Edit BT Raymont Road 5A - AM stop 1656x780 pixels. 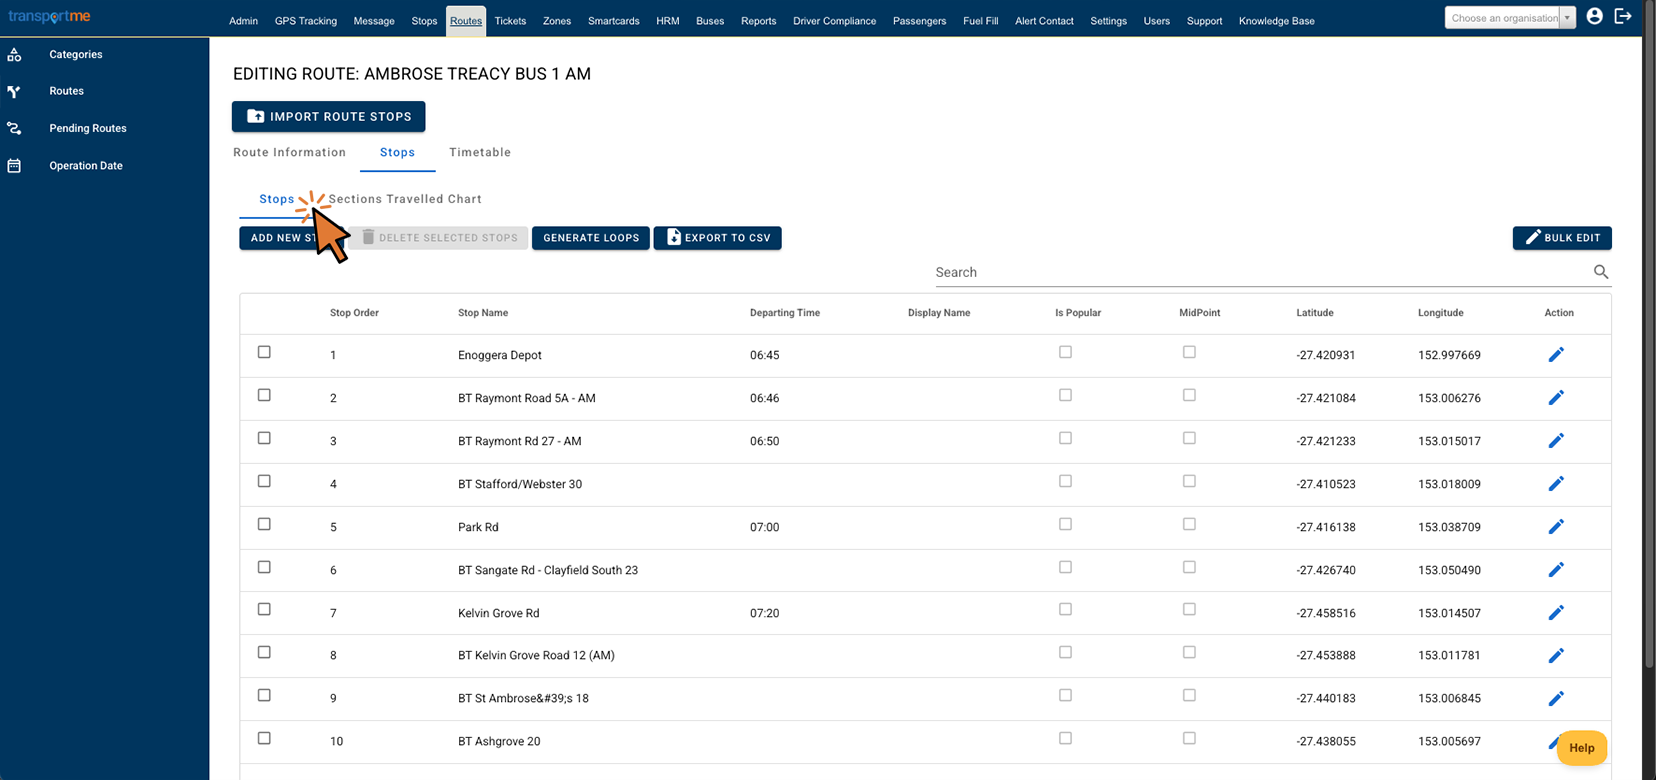click(x=1556, y=398)
